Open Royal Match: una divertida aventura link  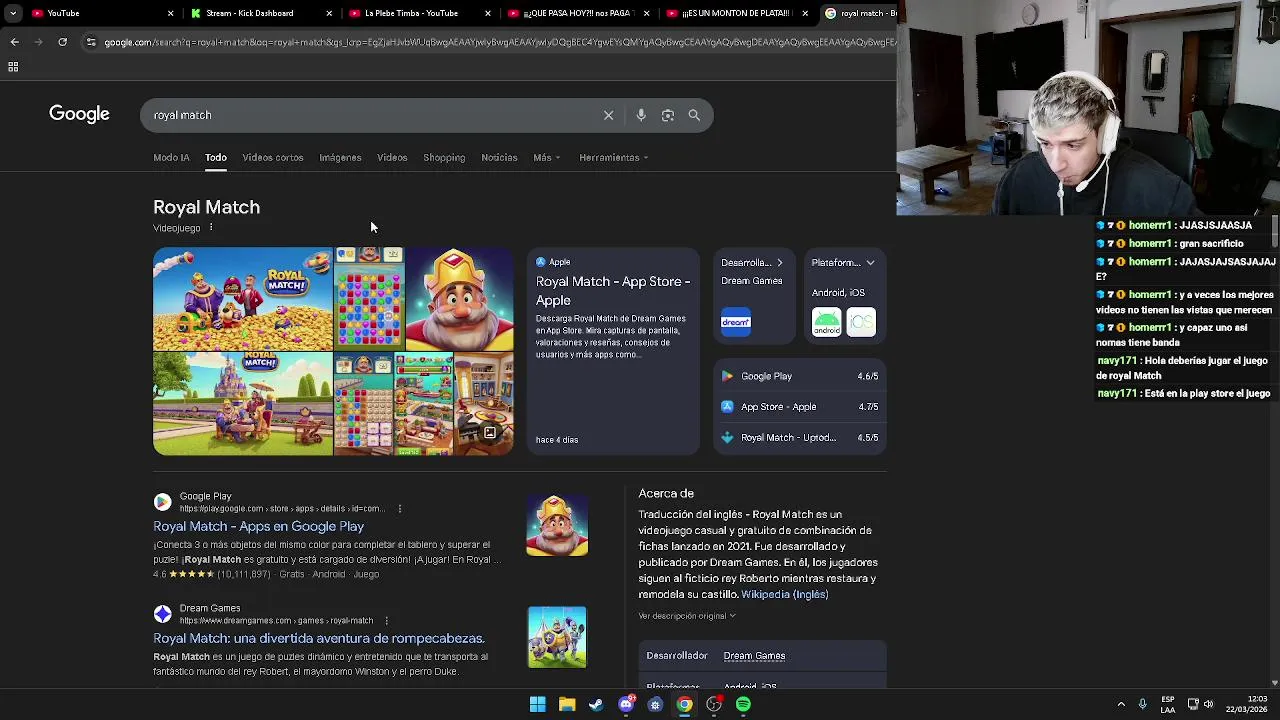click(318, 638)
